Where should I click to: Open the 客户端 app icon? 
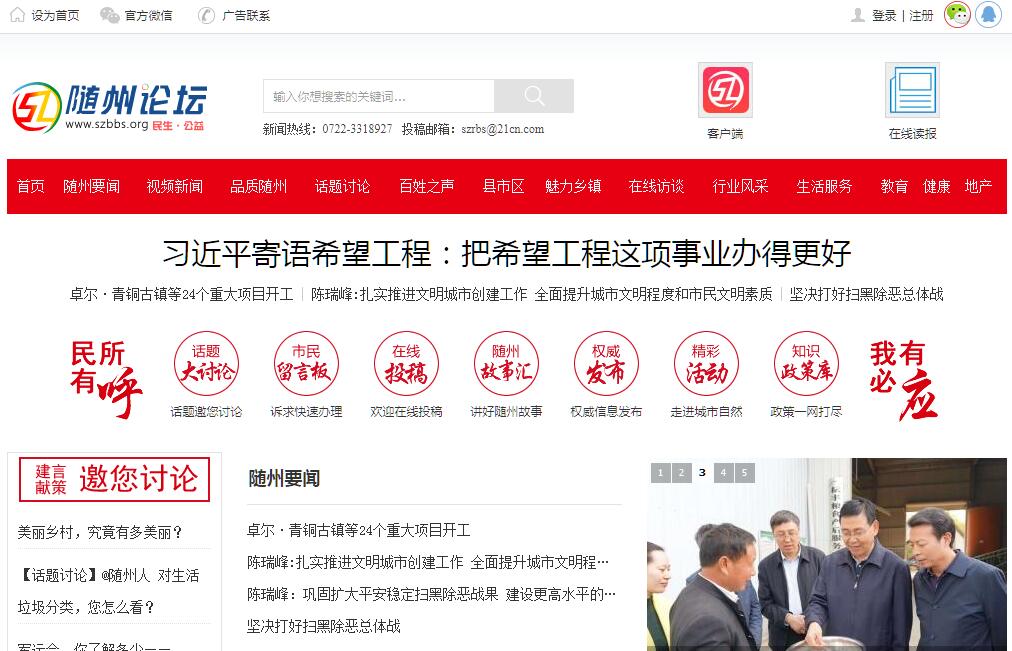[x=725, y=91]
